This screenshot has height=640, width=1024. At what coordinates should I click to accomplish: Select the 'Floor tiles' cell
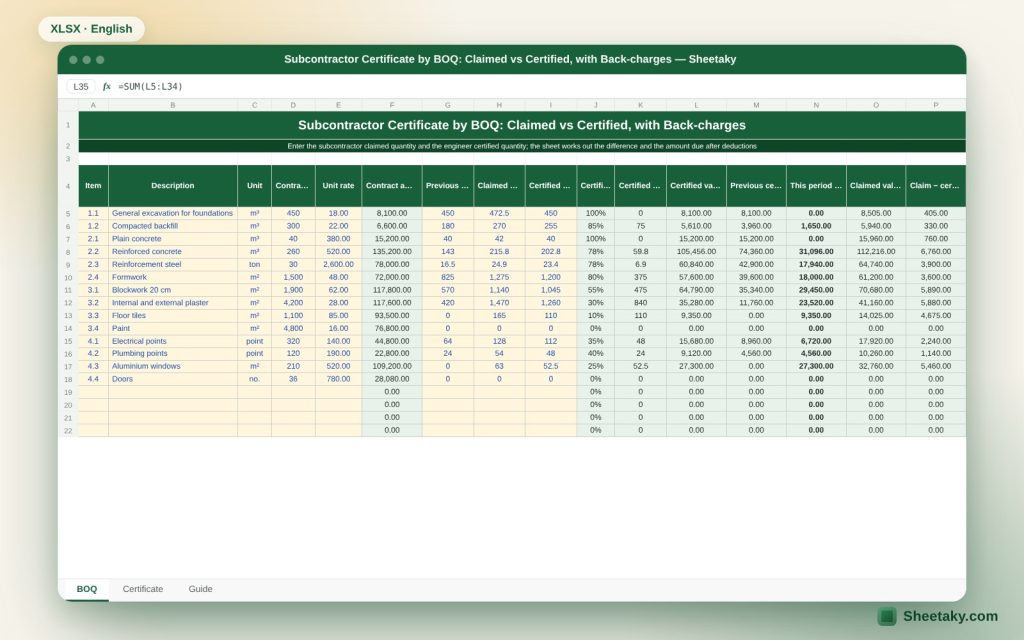point(172,315)
